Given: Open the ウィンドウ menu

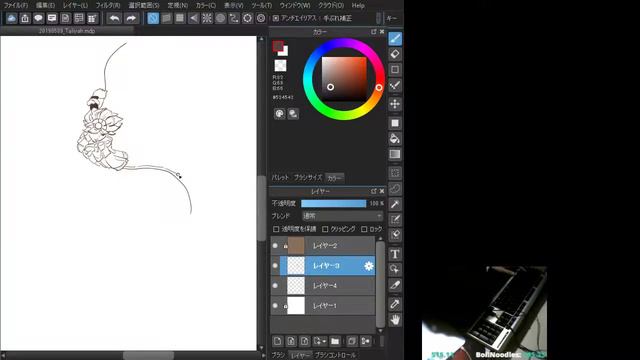Looking at the screenshot, I should pos(295,5).
